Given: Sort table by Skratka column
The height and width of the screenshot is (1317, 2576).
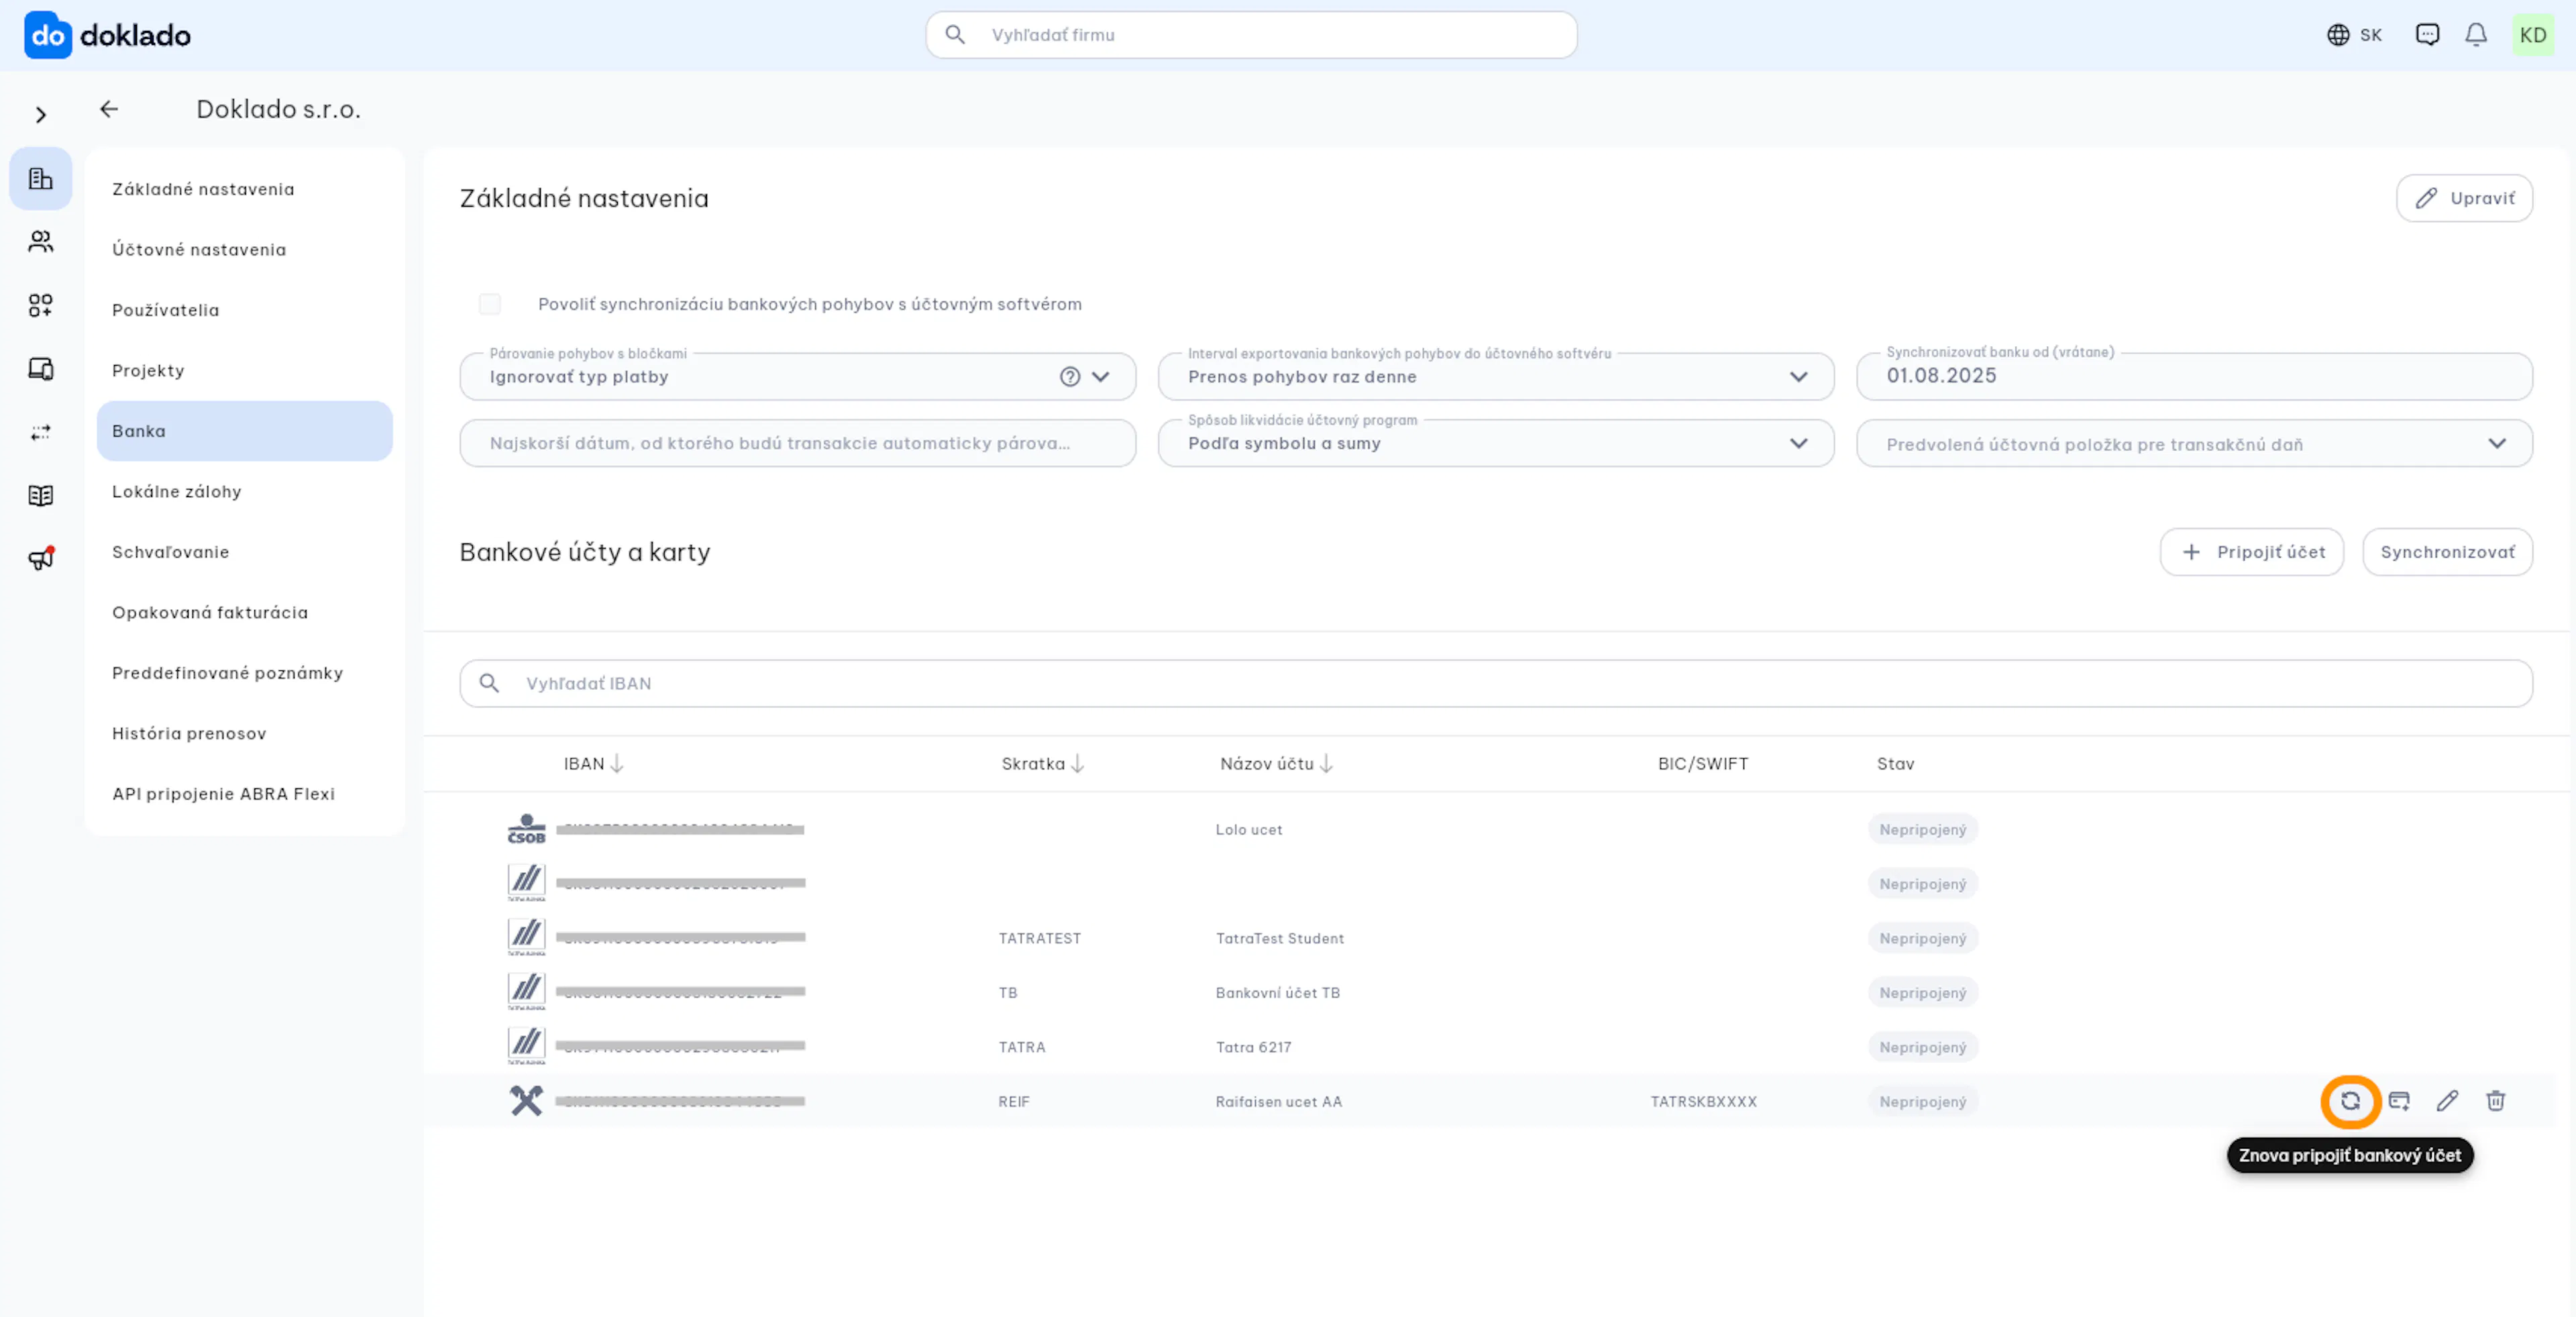Looking at the screenshot, I should click(1043, 764).
